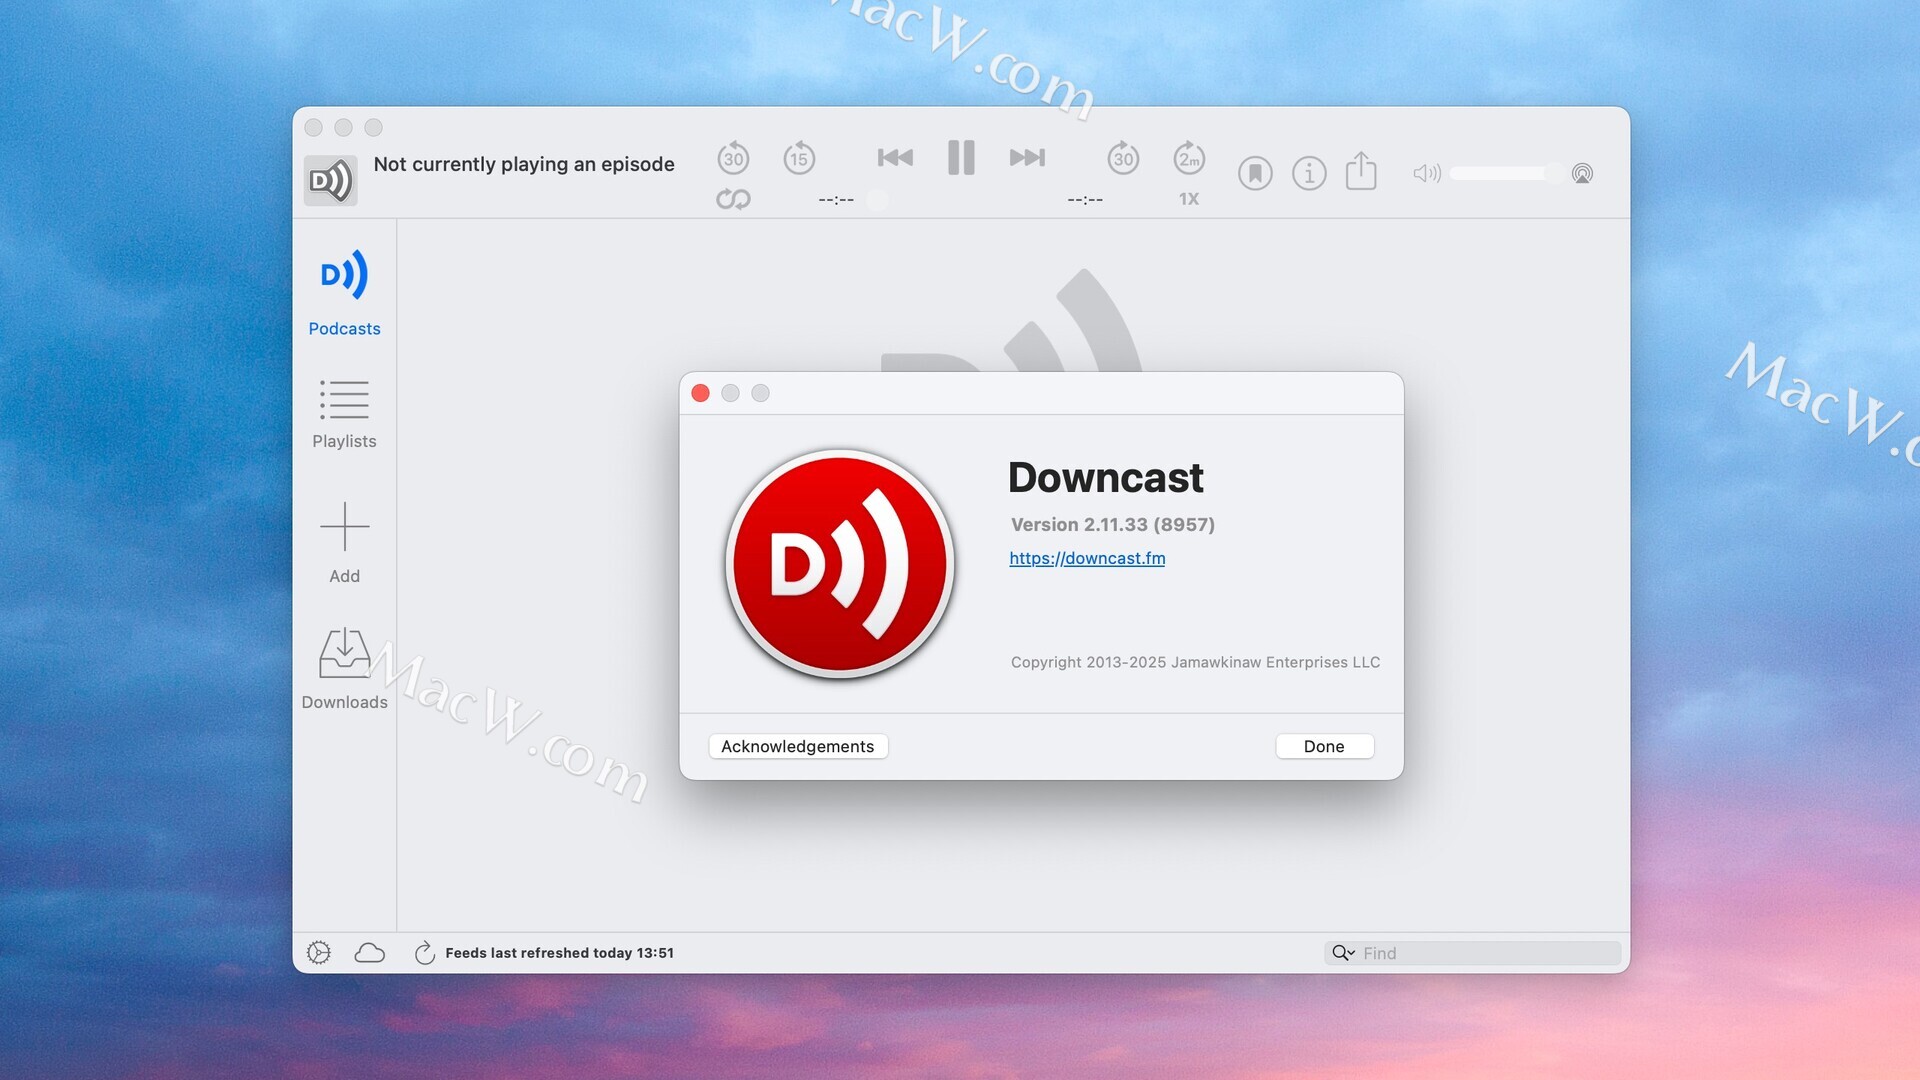Toggle continuous playback loop icon
1920x1080 pixels.
click(733, 199)
